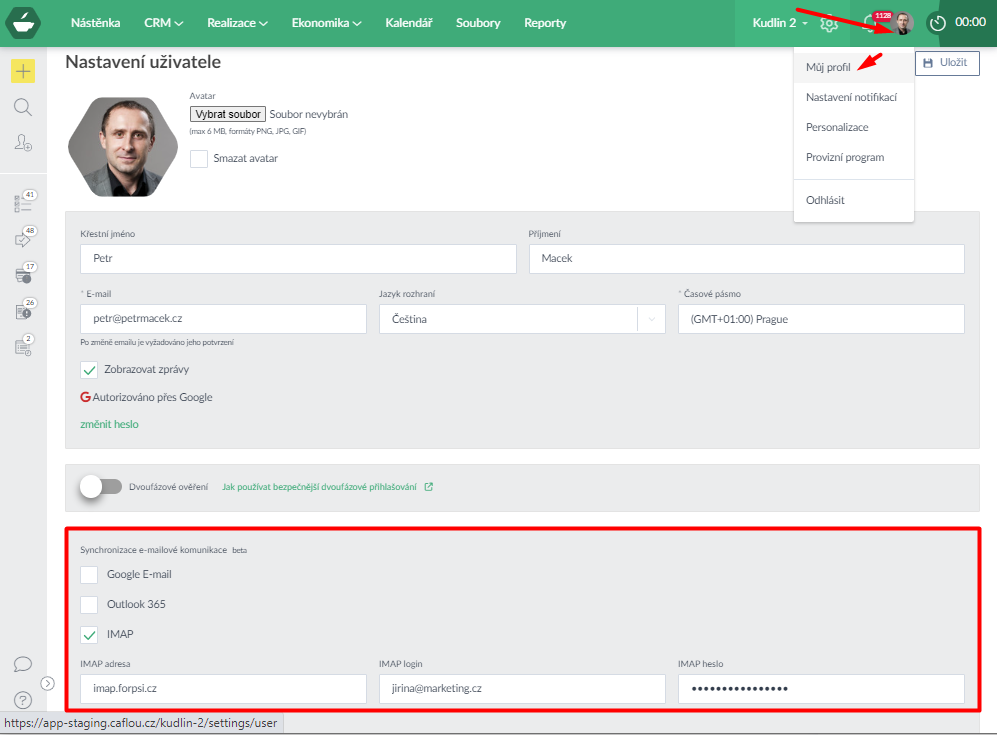Check the Outlook 365 checkbox

pyautogui.click(x=89, y=604)
